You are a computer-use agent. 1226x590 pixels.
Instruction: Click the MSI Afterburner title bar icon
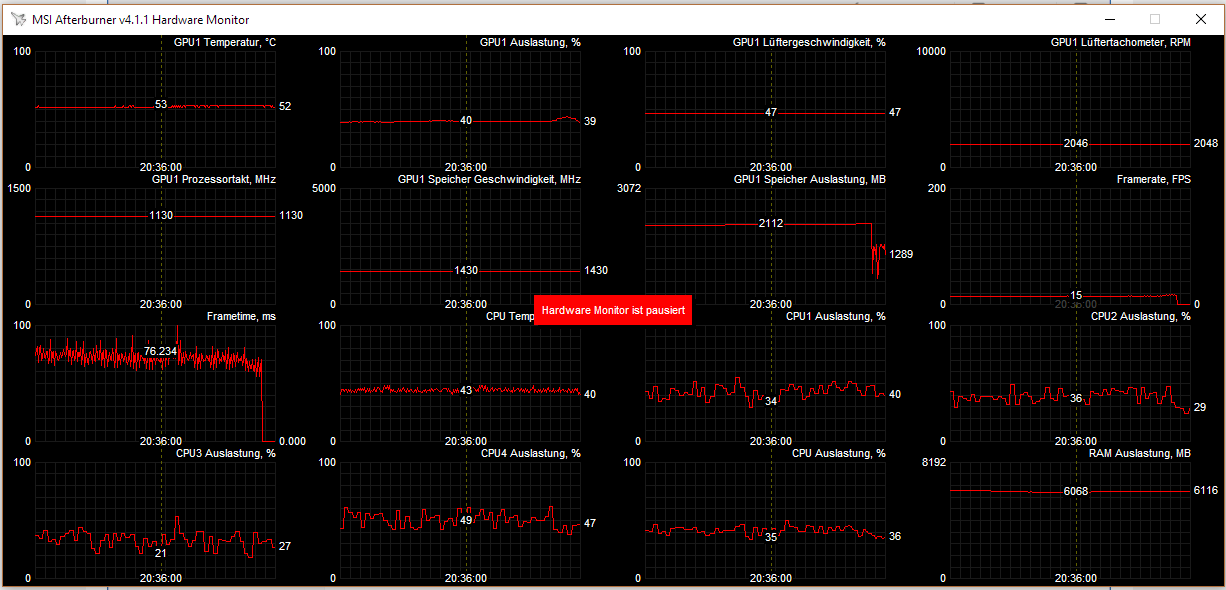point(19,19)
